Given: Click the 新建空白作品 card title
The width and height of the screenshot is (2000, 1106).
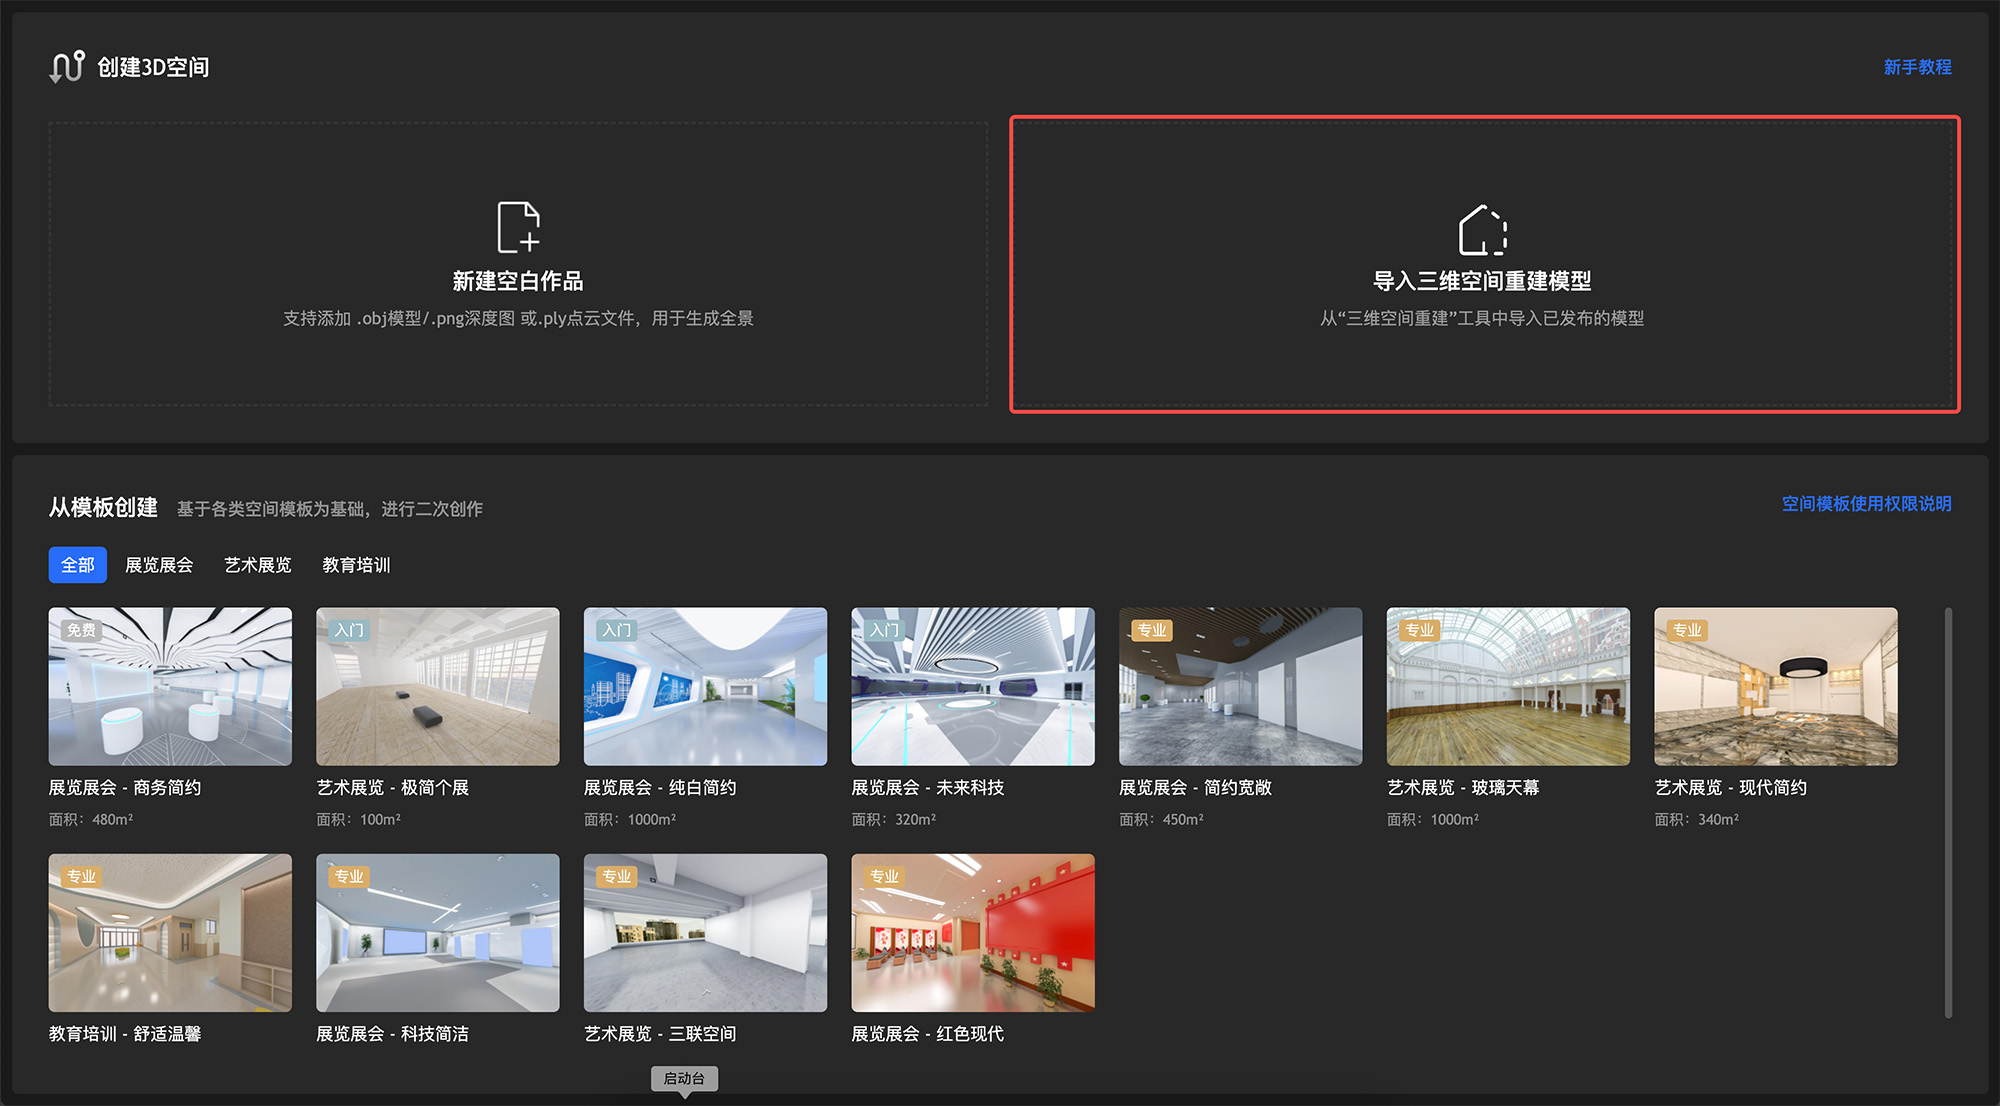Looking at the screenshot, I should coord(518,281).
